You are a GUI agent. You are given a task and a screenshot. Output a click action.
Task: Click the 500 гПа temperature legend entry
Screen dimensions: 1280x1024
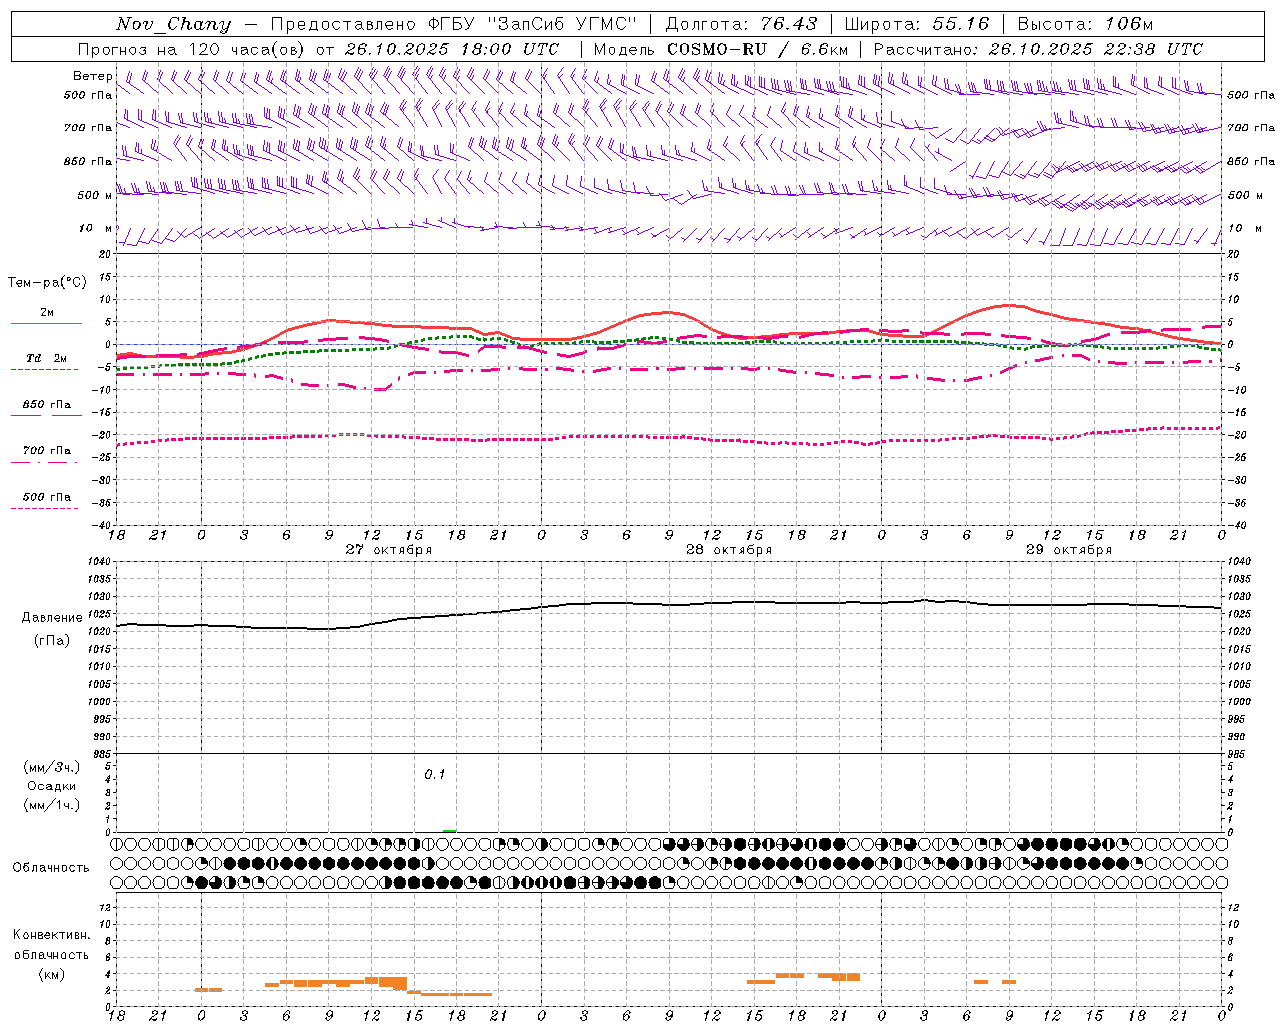[47, 497]
